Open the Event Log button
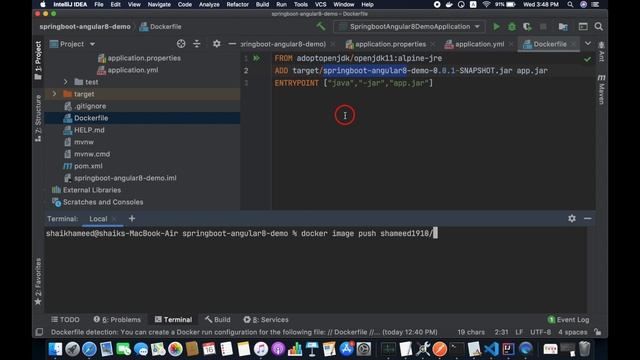Viewport: 640px width, 360px height. pos(569,320)
